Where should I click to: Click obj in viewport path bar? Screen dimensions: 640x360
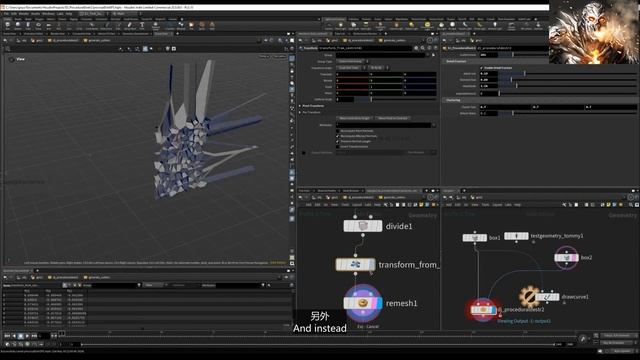(x=24, y=40)
